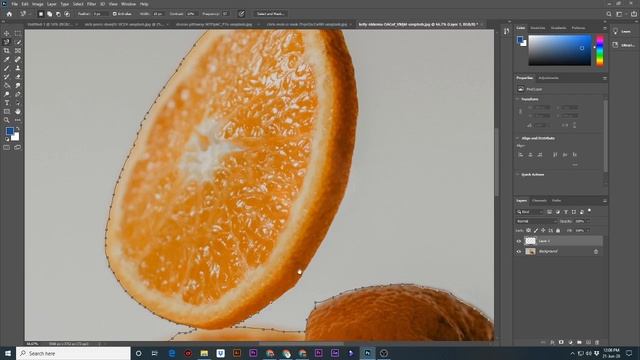Viewport: 640px width, 360px height.
Task: Open the Learn panel button
Action: (622, 31)
